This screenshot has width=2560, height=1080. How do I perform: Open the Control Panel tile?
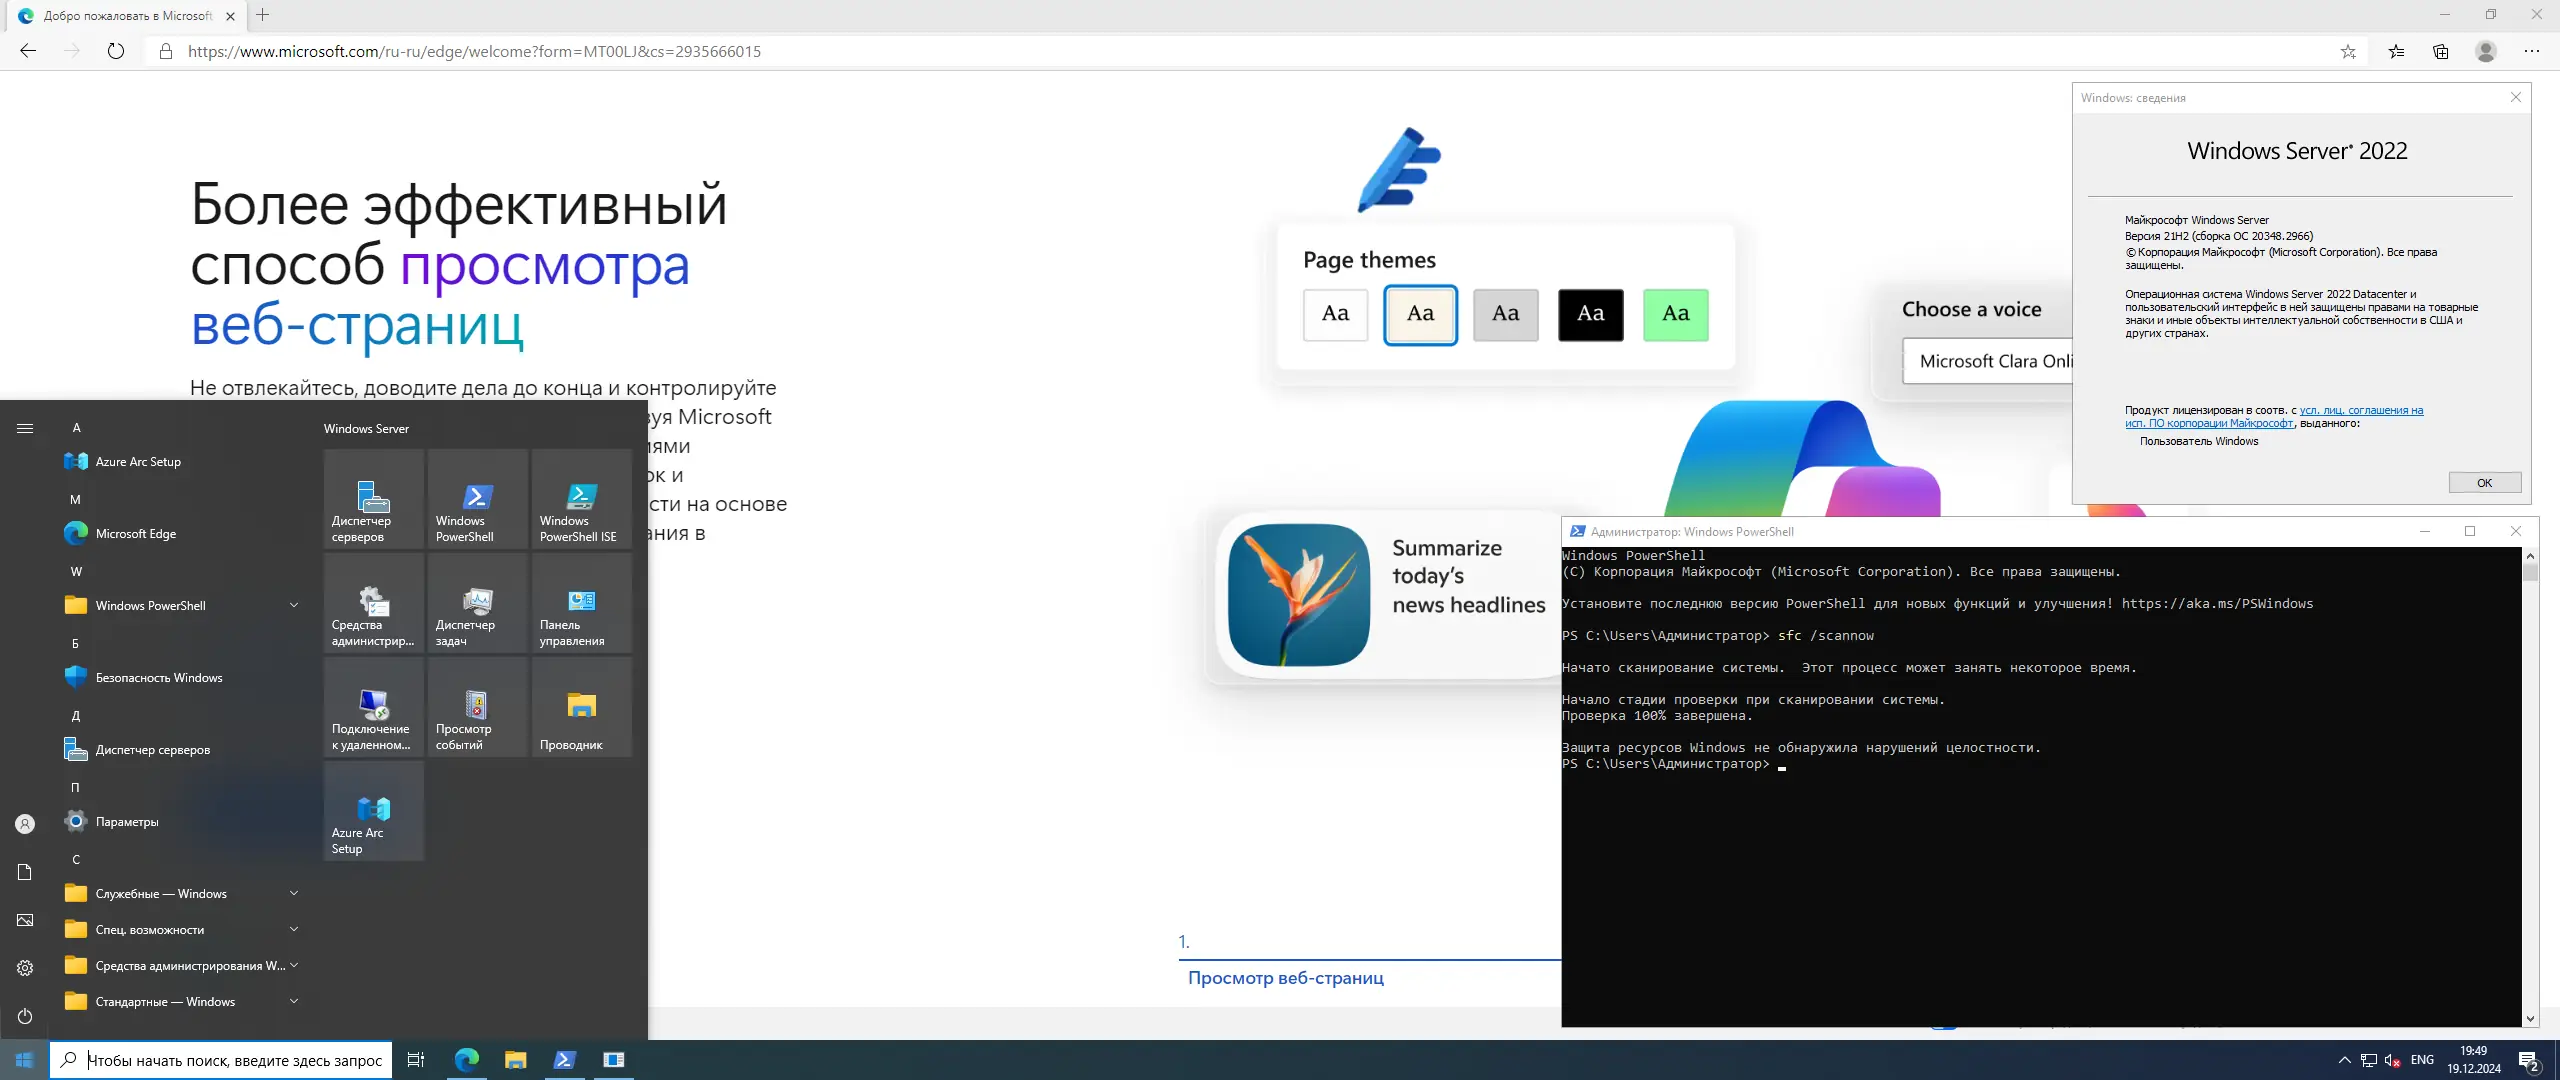[x=581, y=603]
